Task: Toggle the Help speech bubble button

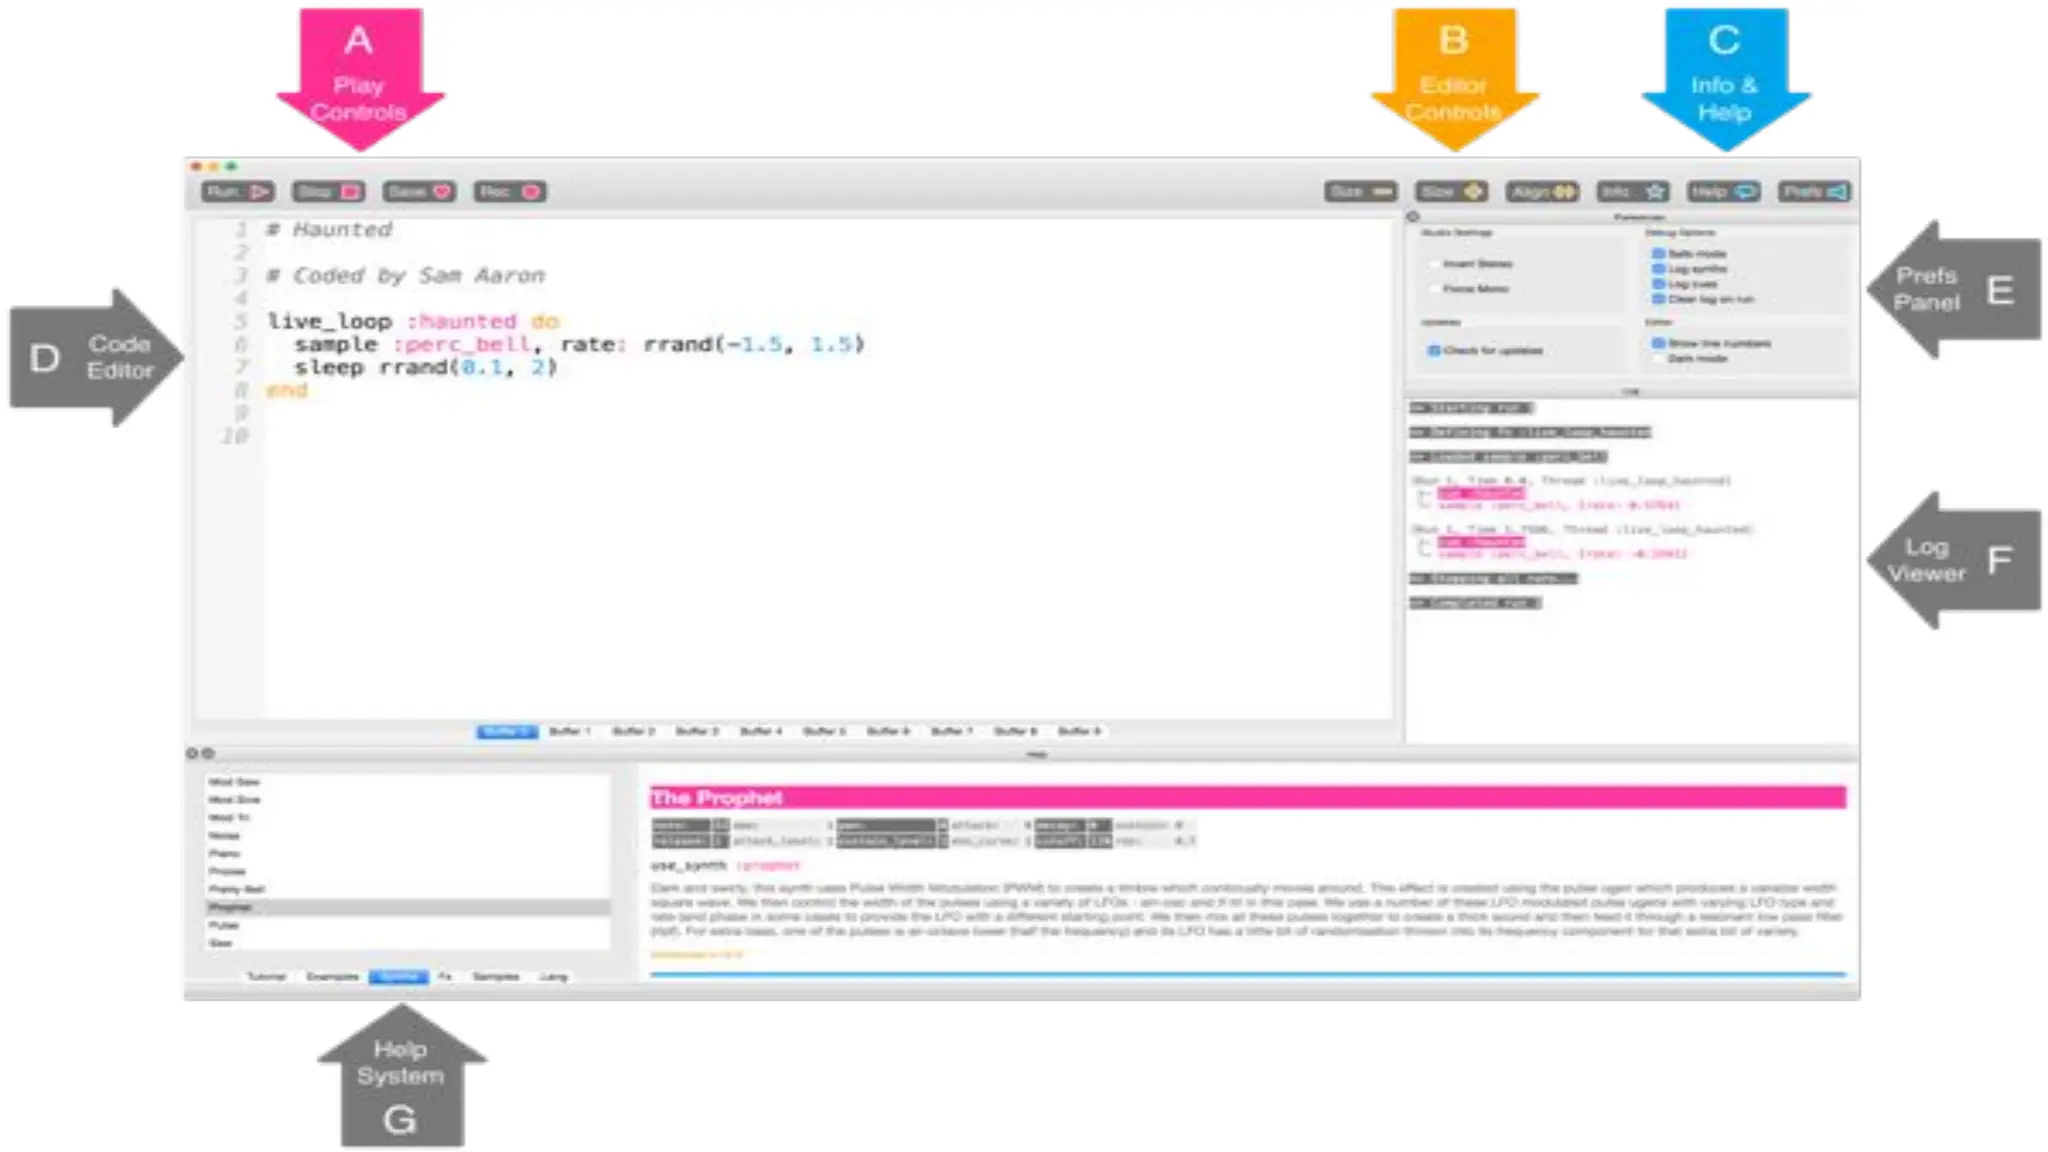Action: coord(1723,191)
